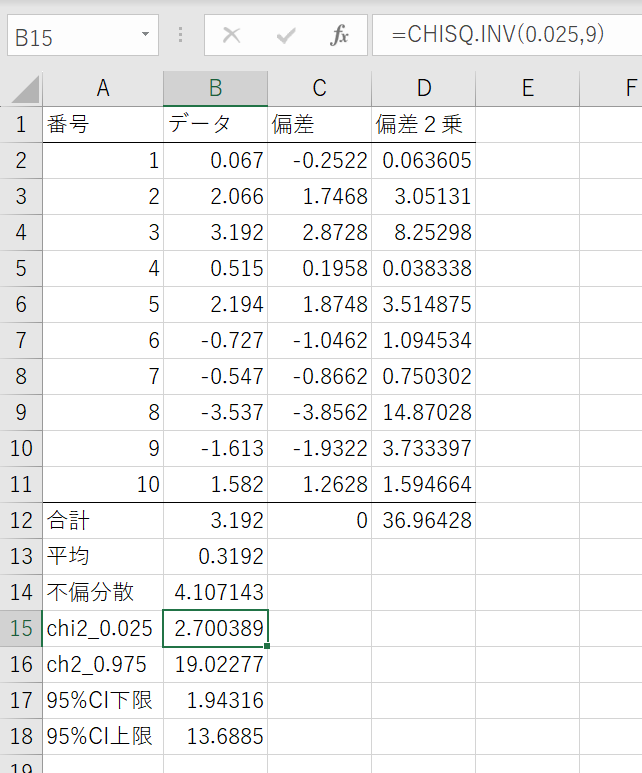Image resolution: width=642 pixels, height=773 pixels.
Task: Select cell with data value 1.582
Action: click(215, 485)
